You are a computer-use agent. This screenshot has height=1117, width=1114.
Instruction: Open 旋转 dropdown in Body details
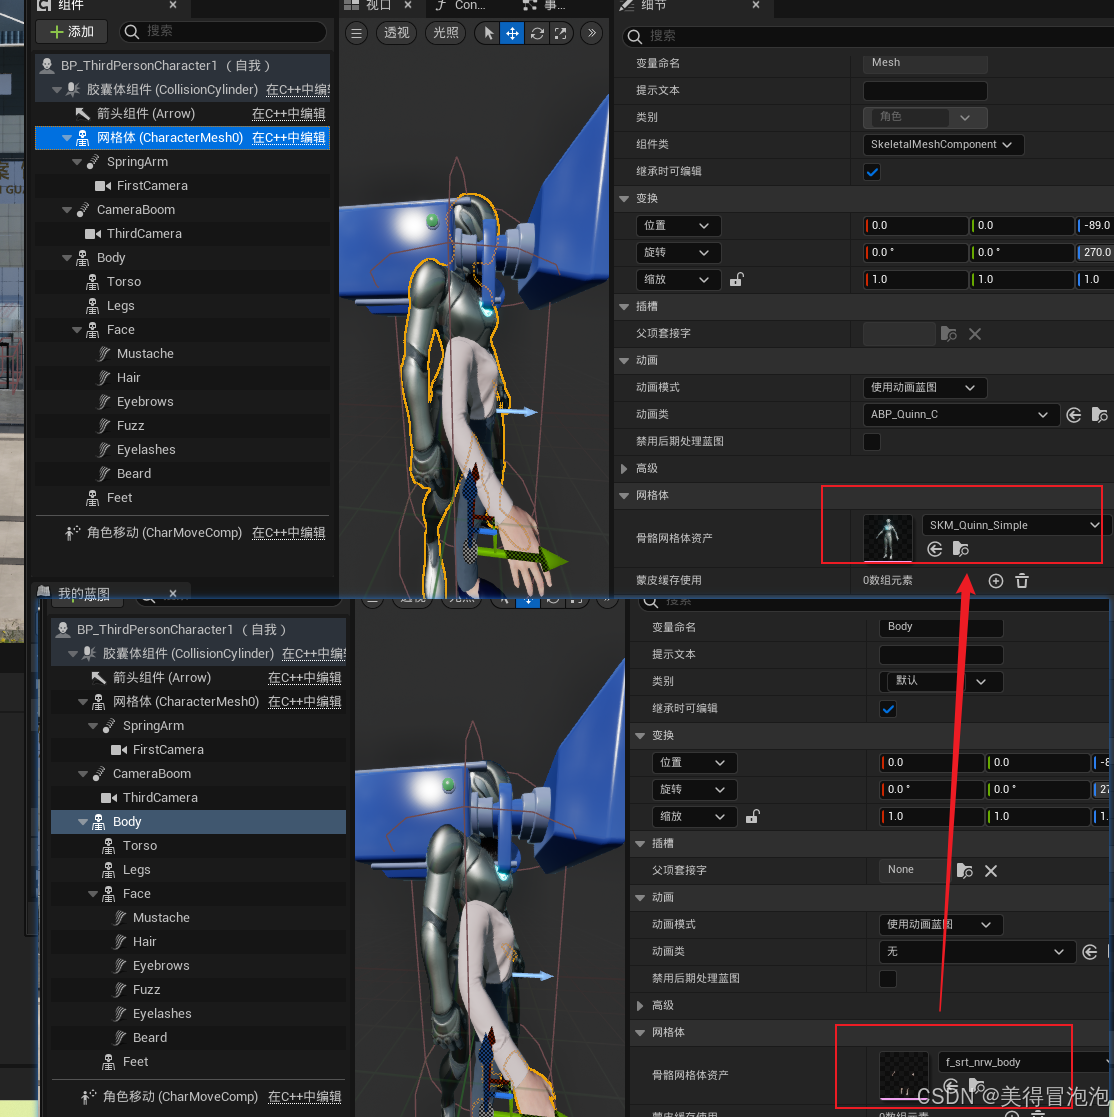point(694,789)
